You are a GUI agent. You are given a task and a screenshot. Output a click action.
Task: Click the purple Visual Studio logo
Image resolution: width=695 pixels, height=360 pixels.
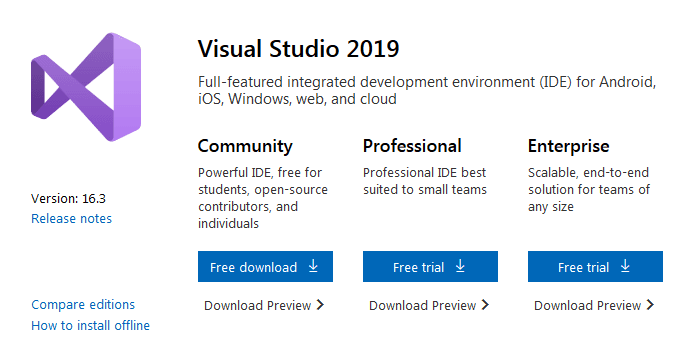(86, 87)
